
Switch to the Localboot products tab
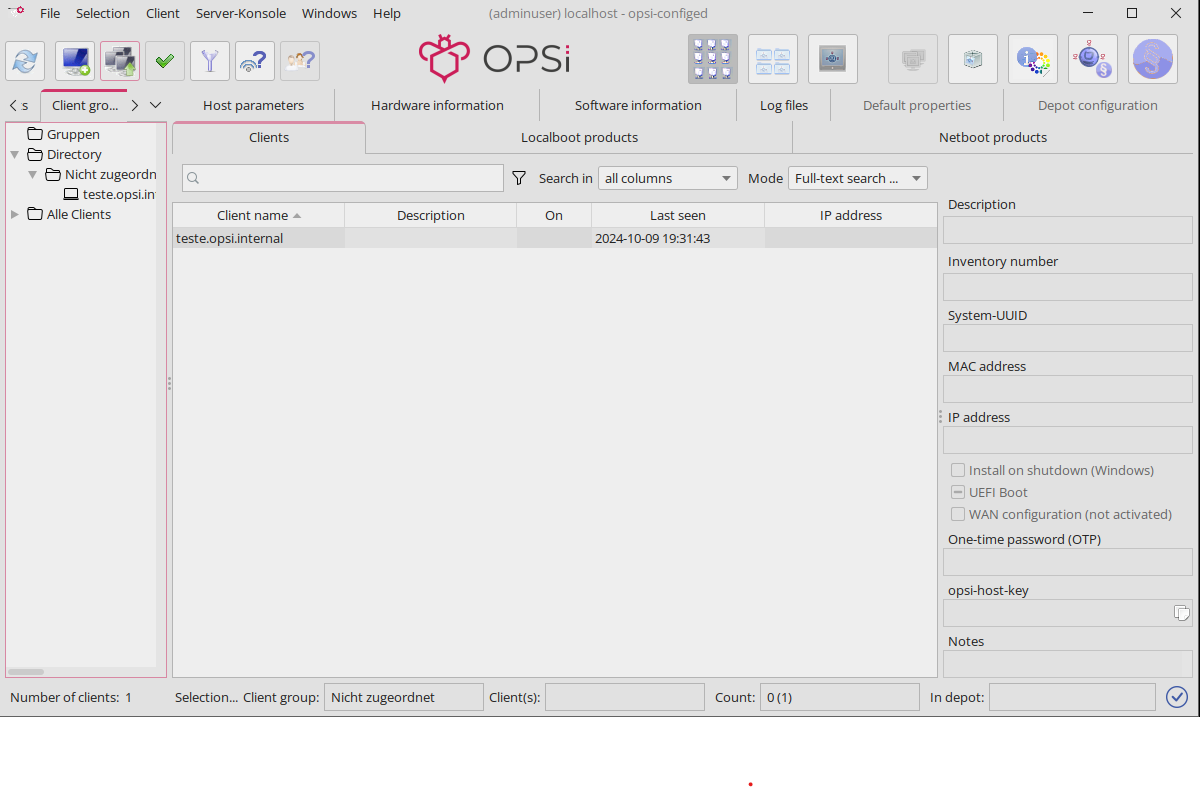pos(579,137)
